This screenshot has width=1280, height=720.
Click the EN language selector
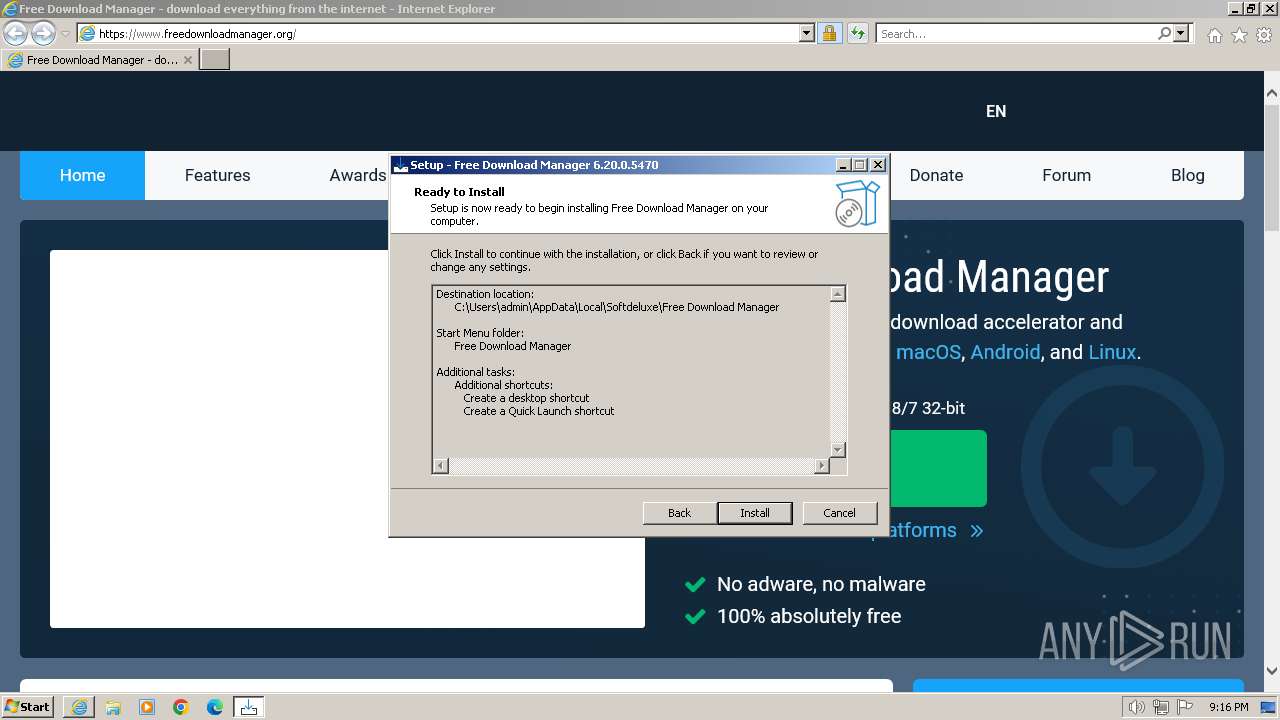[x=996, y=111]
